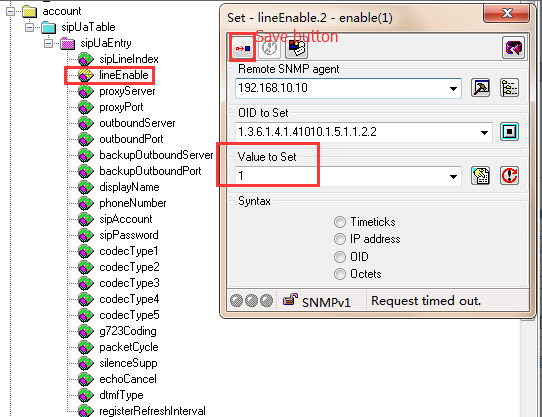Click the SNMPv1 lock status indicator
Image resolution: width=542 pixels, height=417 pixels.
(317, 301)
